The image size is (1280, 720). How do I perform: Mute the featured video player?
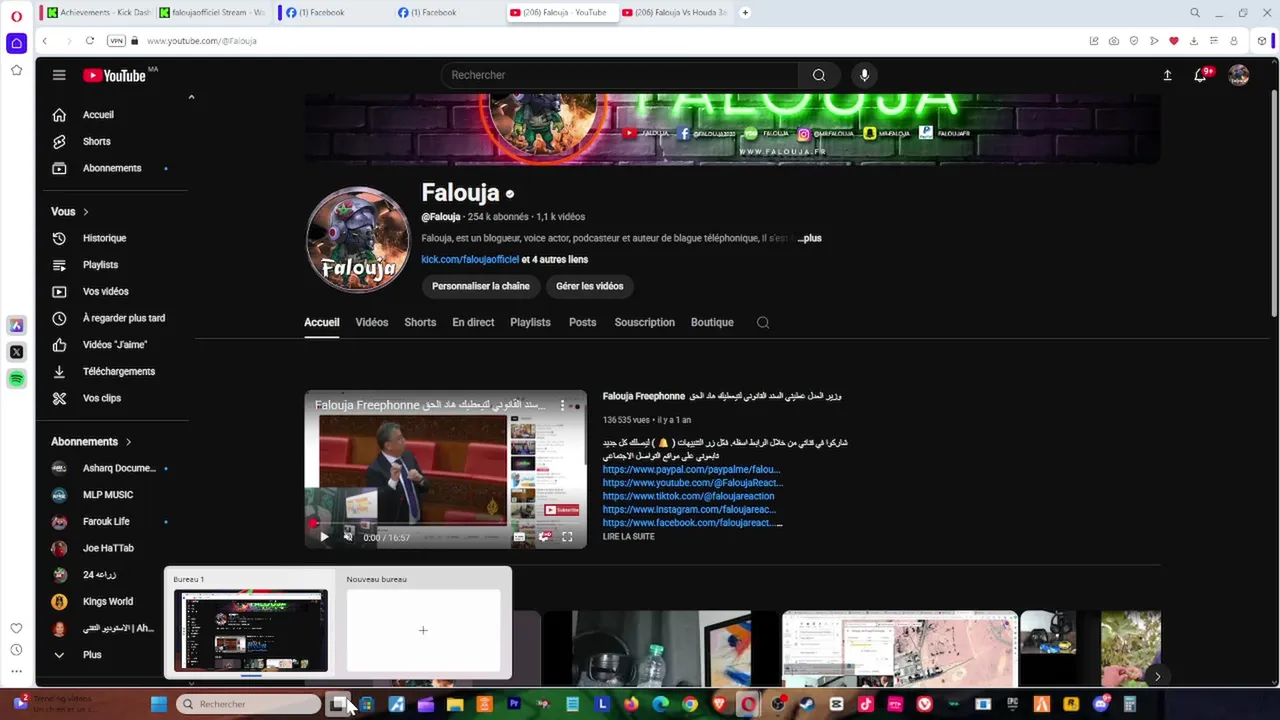pyautogui.click(x=348, y=537)
